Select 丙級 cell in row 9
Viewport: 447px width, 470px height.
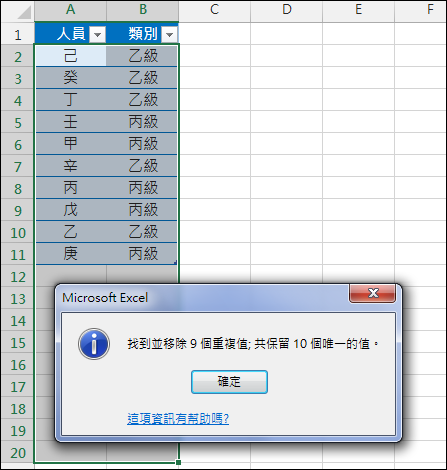pyautogui.click(x=142, y=210)
